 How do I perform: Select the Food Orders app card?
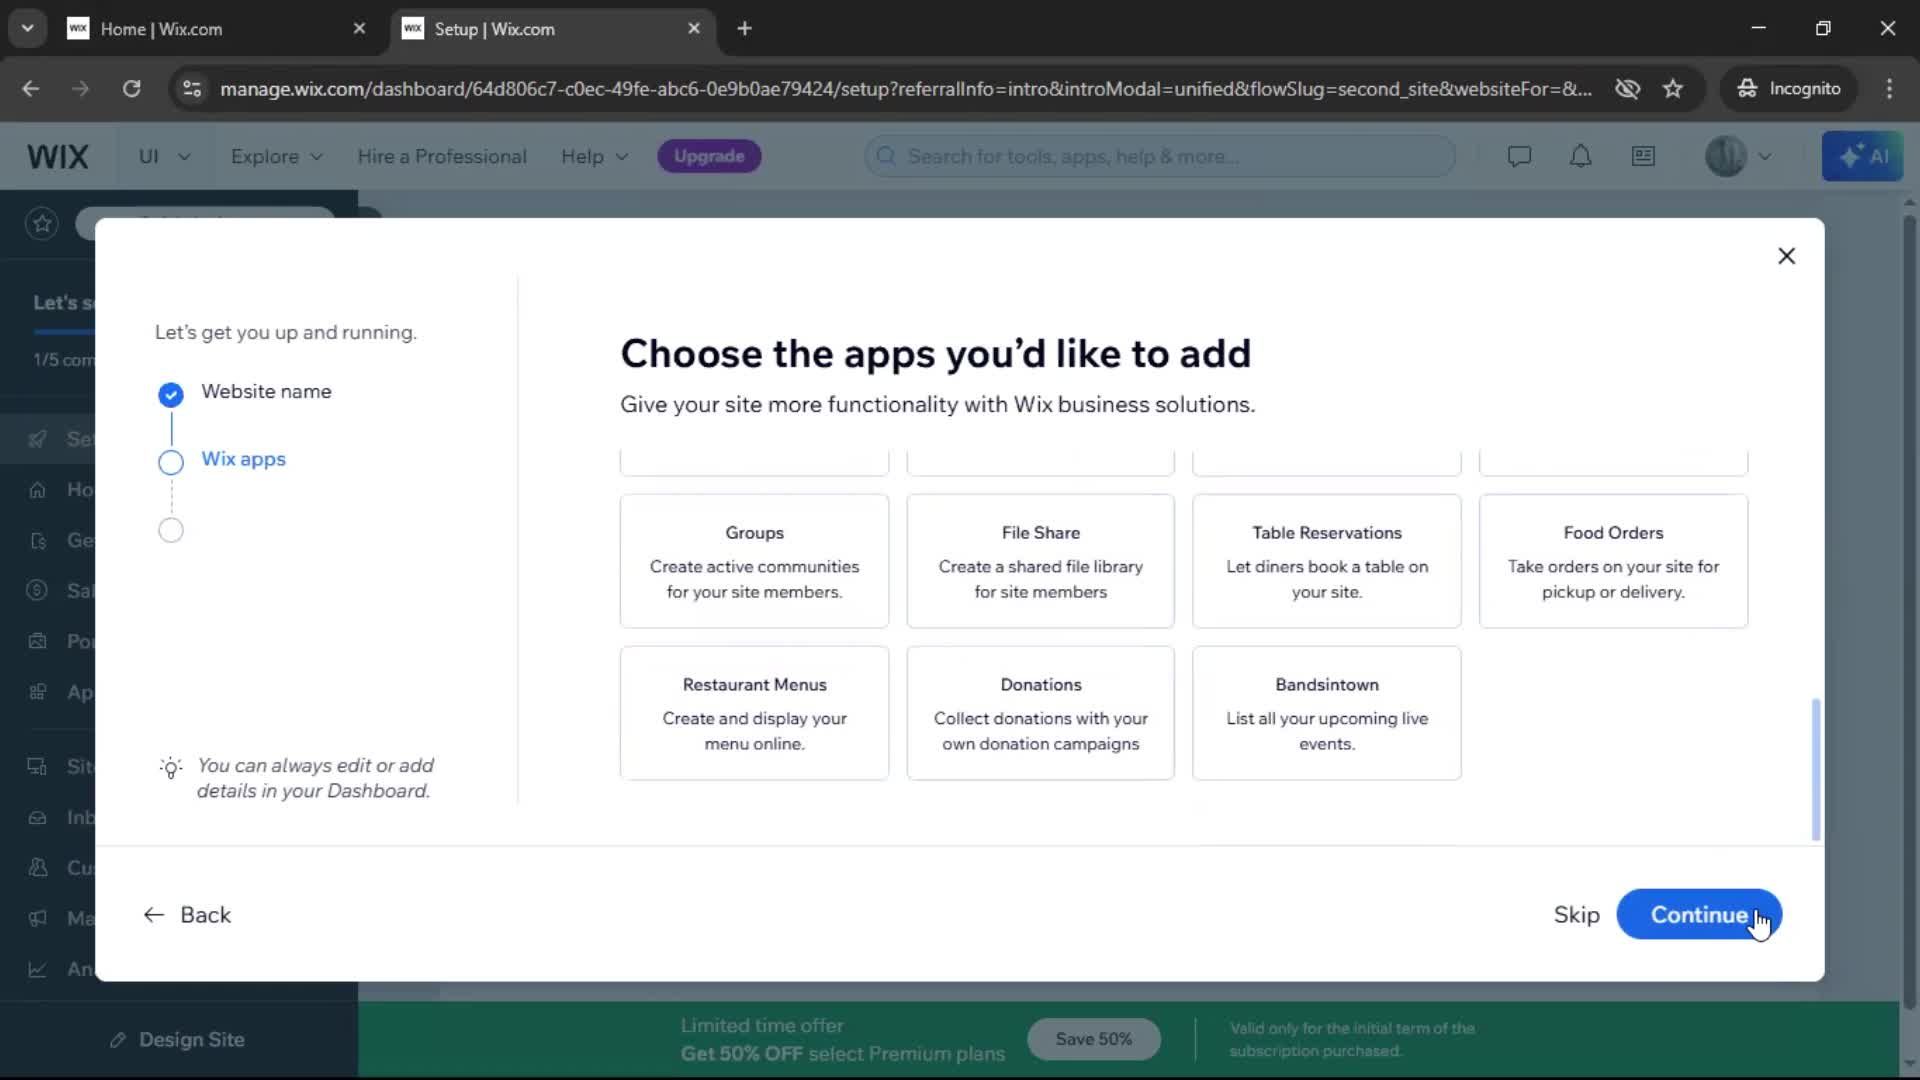coord(1613,561)
